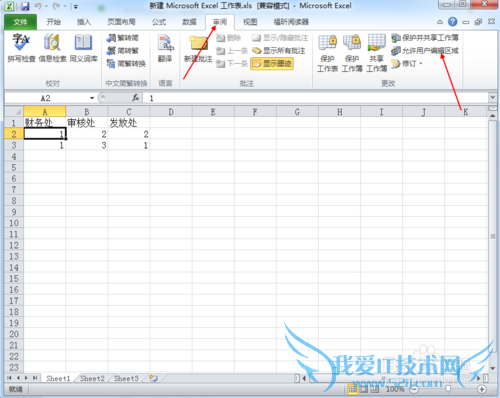Viewport: 500px width, 398px height.
Task: Convert text with 简转繁
Action: 123,51
